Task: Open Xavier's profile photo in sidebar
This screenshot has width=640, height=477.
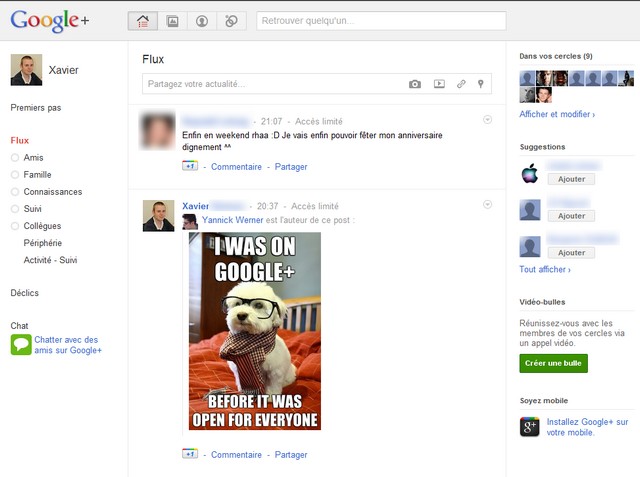Action: [x=26, y=70]
